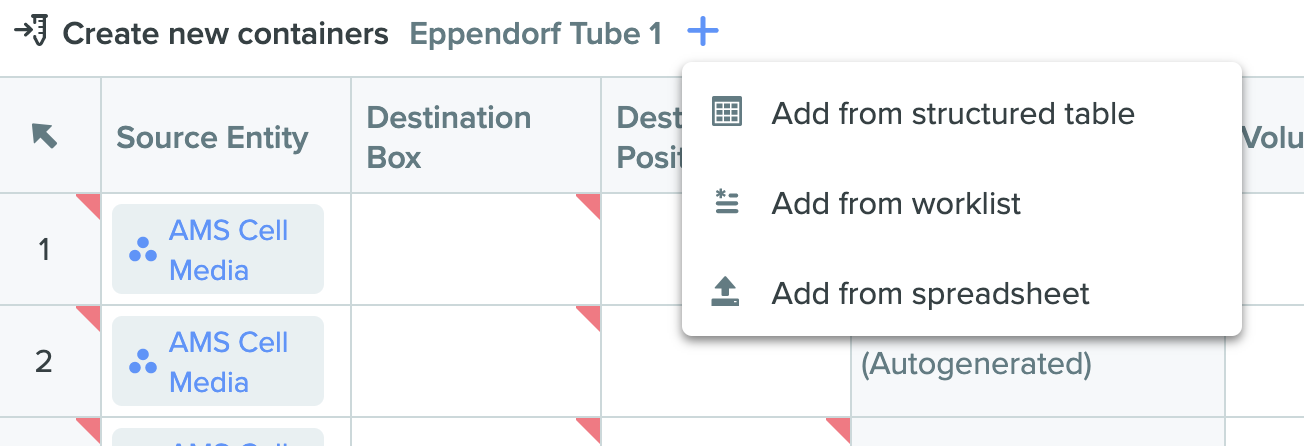This screenshot has width=1304, height=446.
Task: Click the blue plus add icon
Action: 703,33
